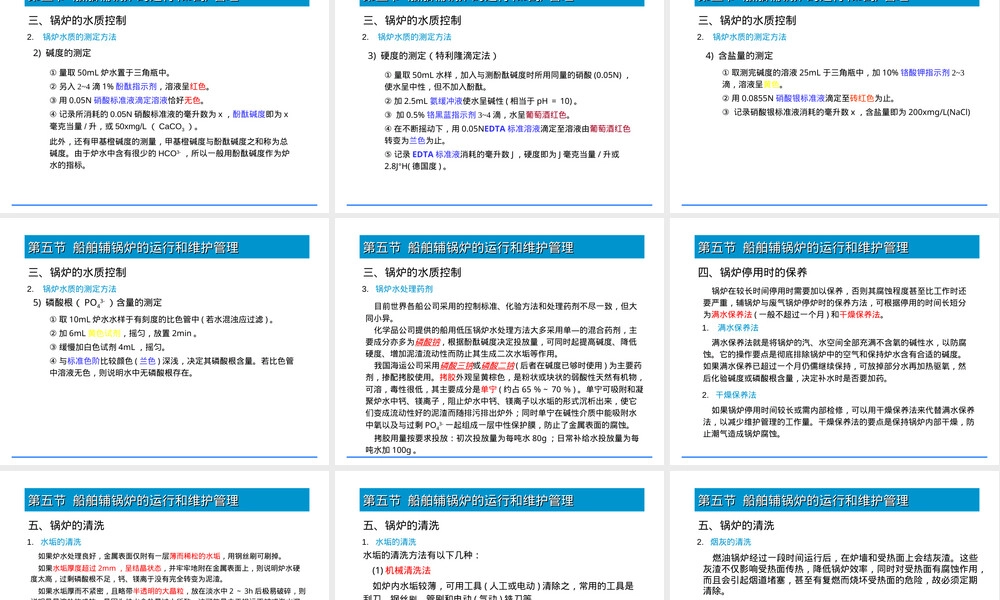This screenshot has height=600, width=1000.
Task: Click red underlined term "磷酸三钠"
Action: click(x=457, y=365)
